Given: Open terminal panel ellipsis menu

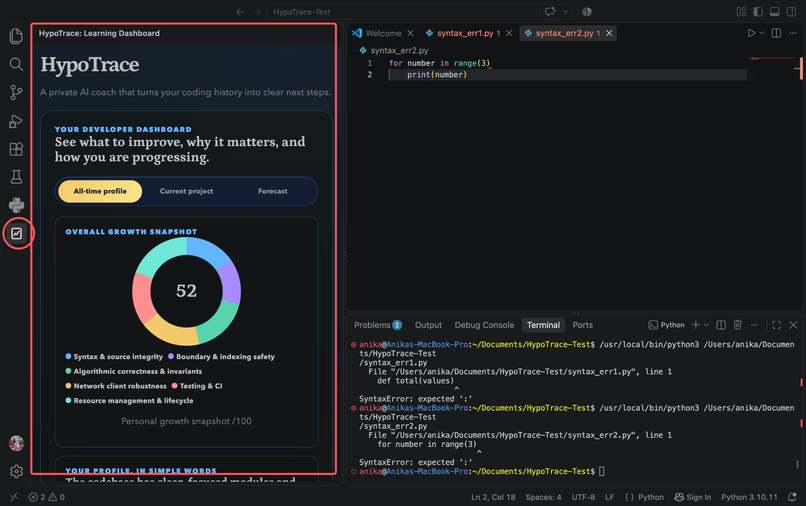Looking at the screenshot, I should click(754, 324).
